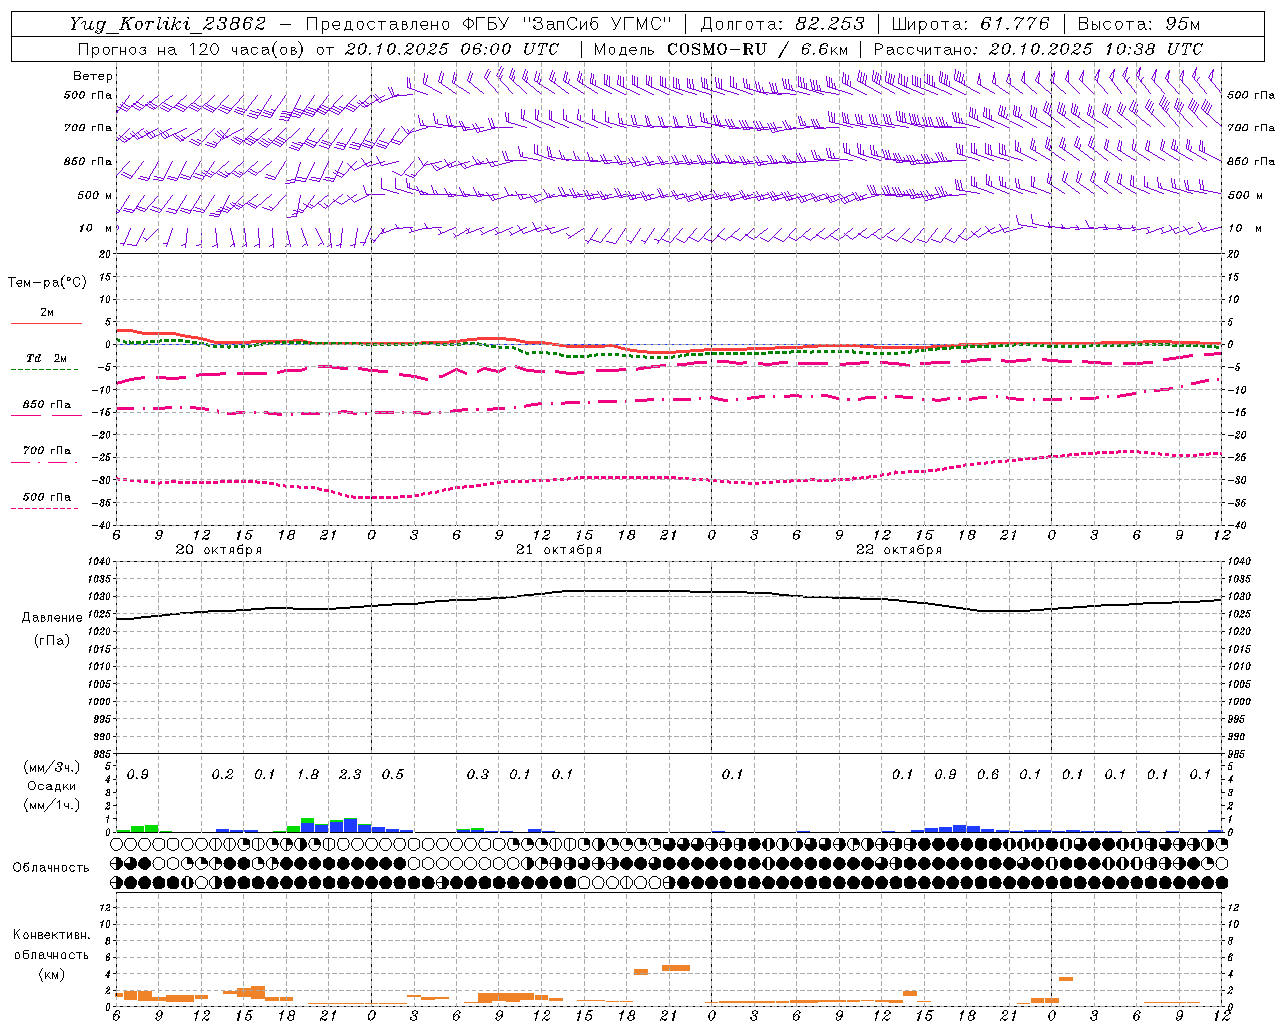Click the precipitation value 0.2

click(x=222, y=775)
